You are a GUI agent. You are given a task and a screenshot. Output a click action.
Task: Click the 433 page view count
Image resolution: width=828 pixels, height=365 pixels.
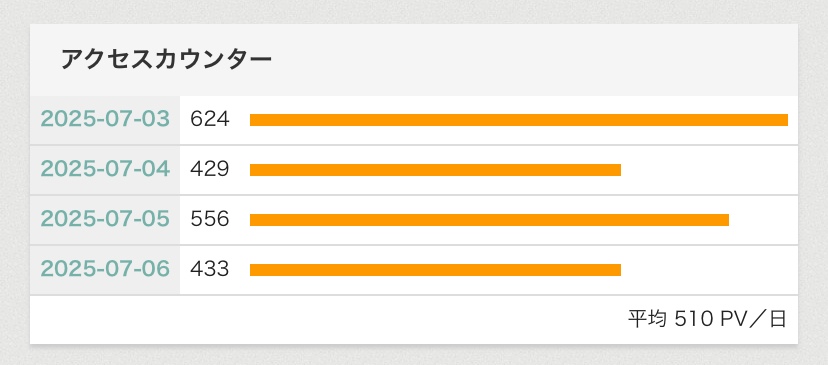[x=210, y=269]
